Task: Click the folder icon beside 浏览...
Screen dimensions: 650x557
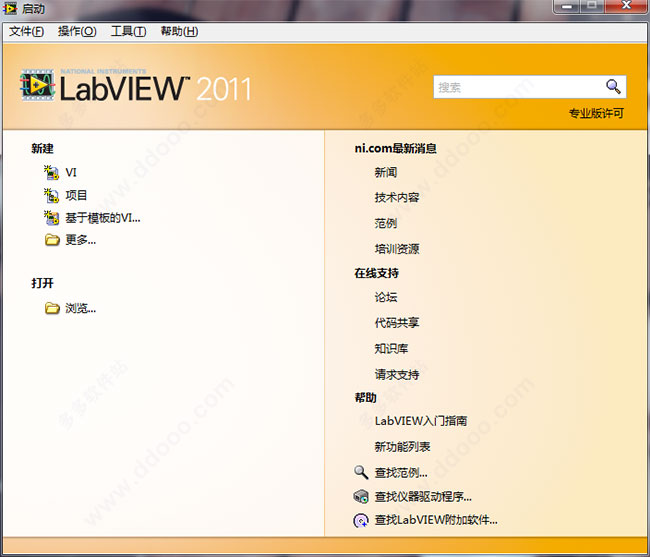Action: coord(52,308)
